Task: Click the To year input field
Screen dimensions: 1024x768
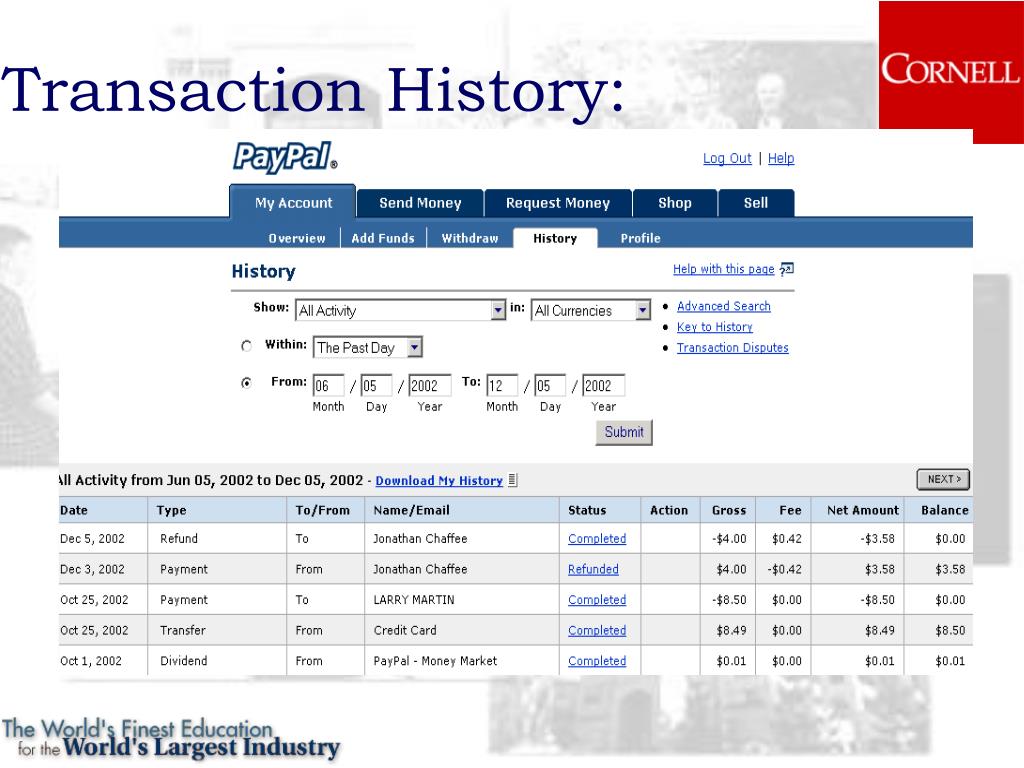Action: (x=603, y=385)
